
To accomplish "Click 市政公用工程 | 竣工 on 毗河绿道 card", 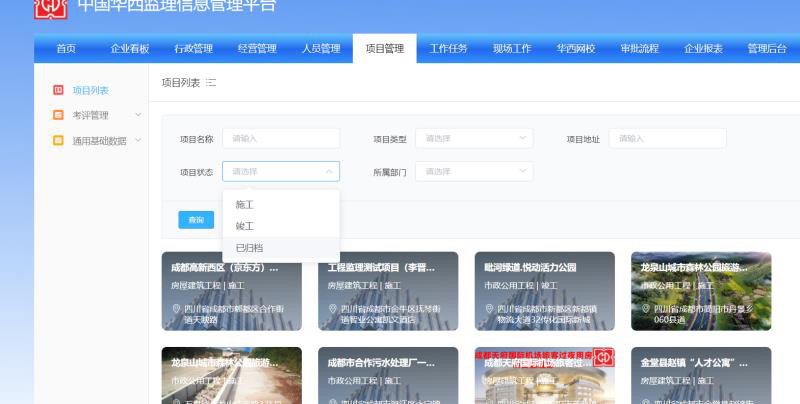I will 521,286.
